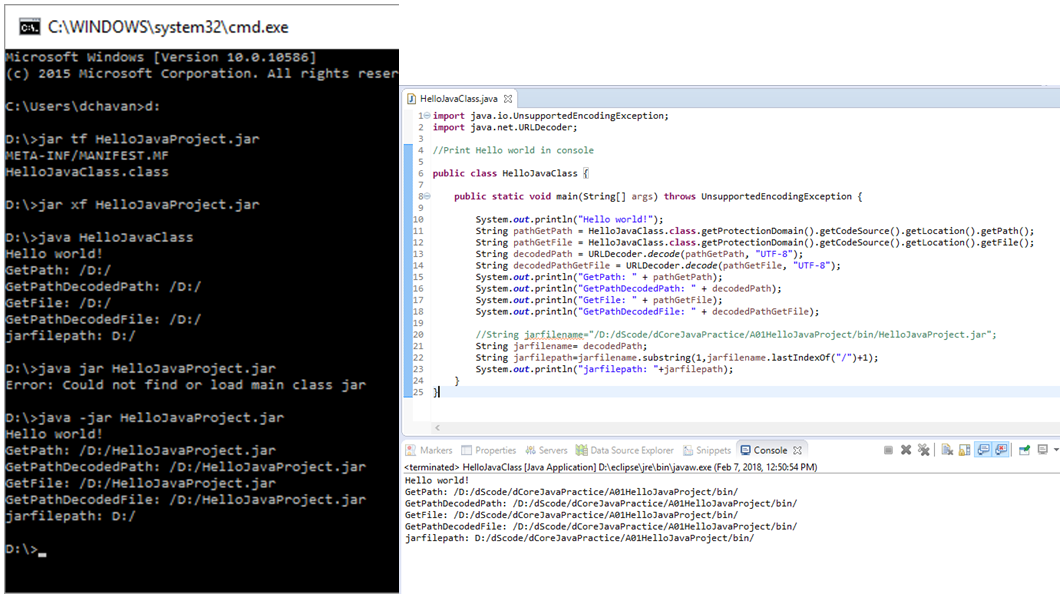Image resolution: width=1062 pixels, height=599 pixels.
Task: Switch to the Markers tab
Action: (x=429, y=450)
